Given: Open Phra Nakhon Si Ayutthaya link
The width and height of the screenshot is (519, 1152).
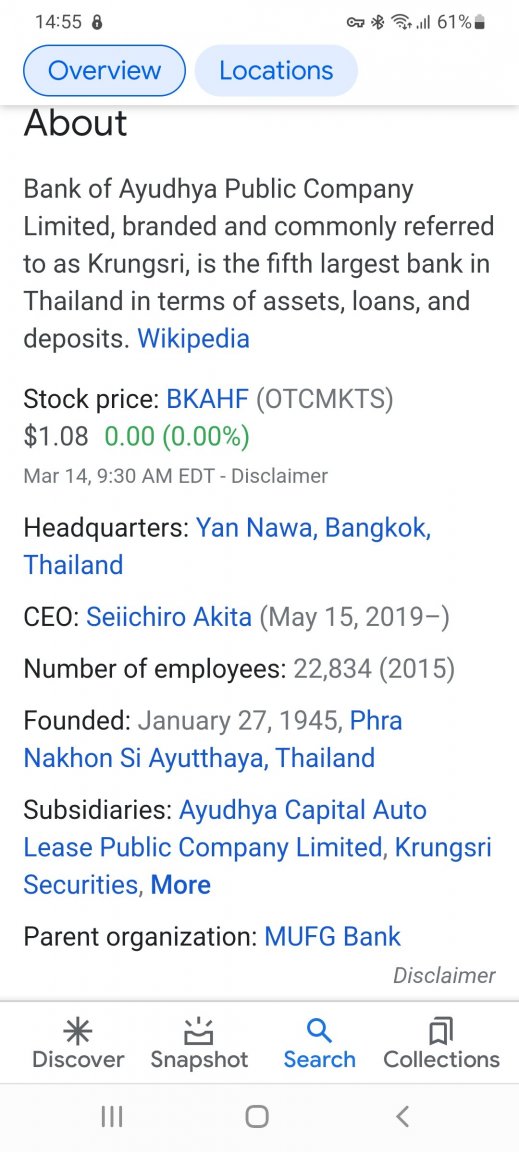Looking at the screenshot, I should click(x=213, y=739).
